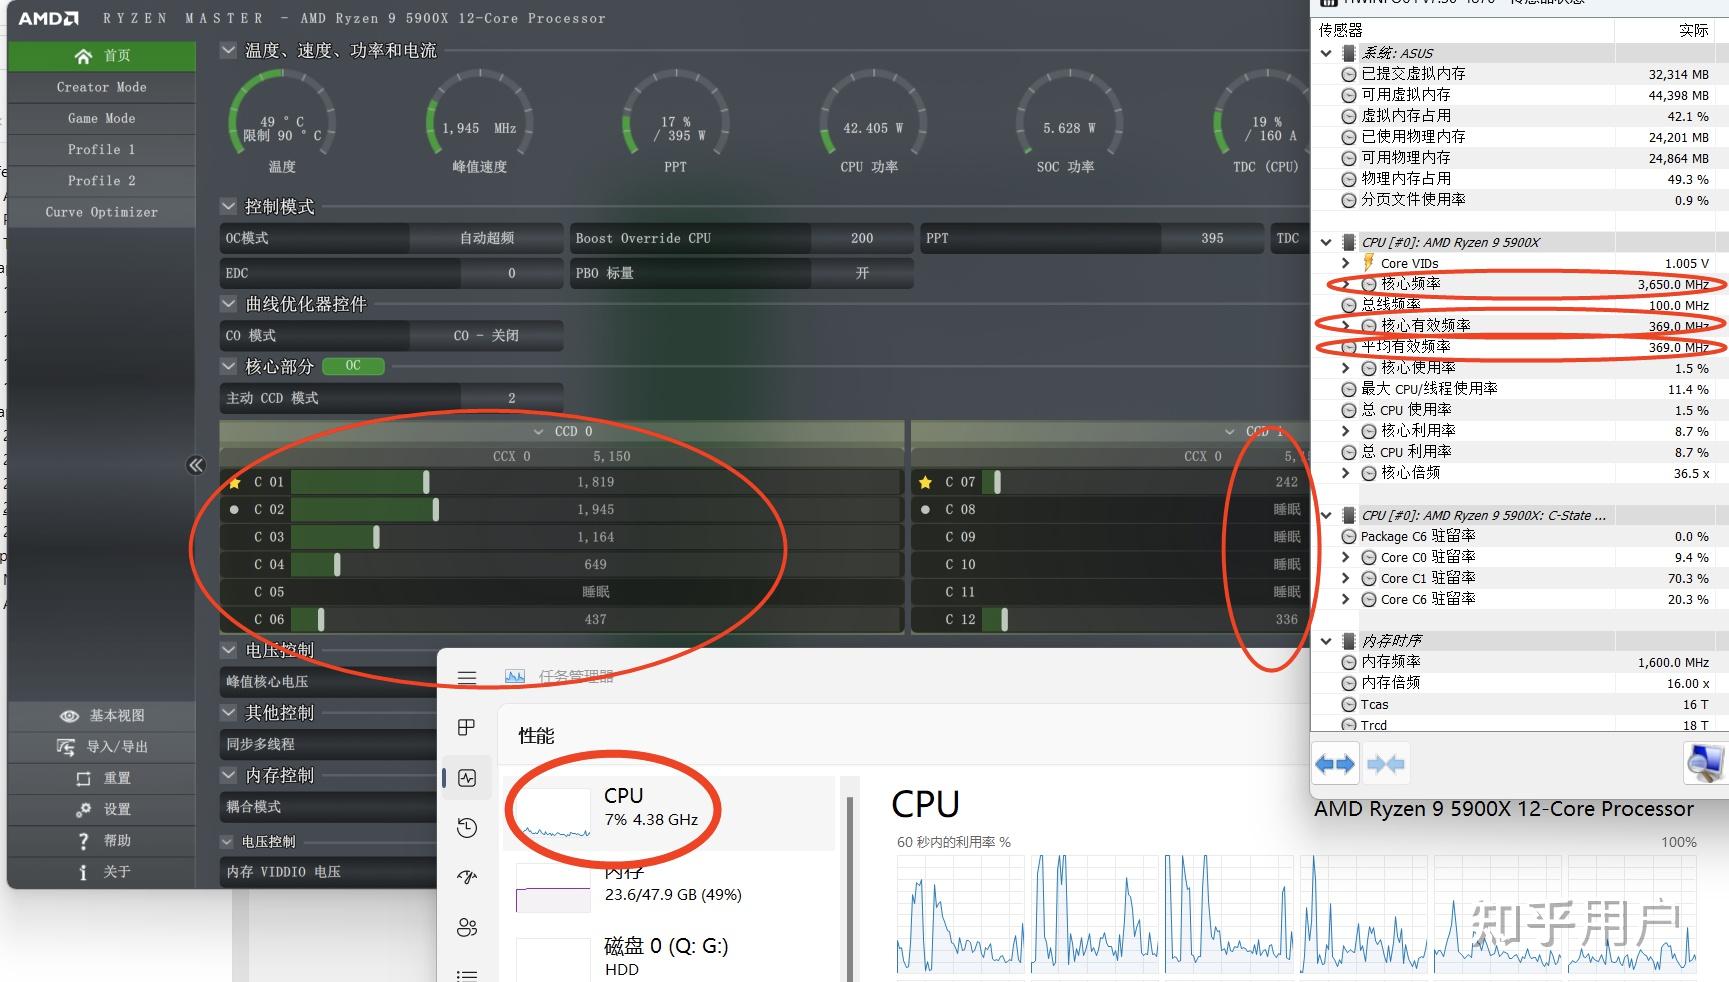Collapse Ryzen Master sidebar with double-arrow icon

196,465
